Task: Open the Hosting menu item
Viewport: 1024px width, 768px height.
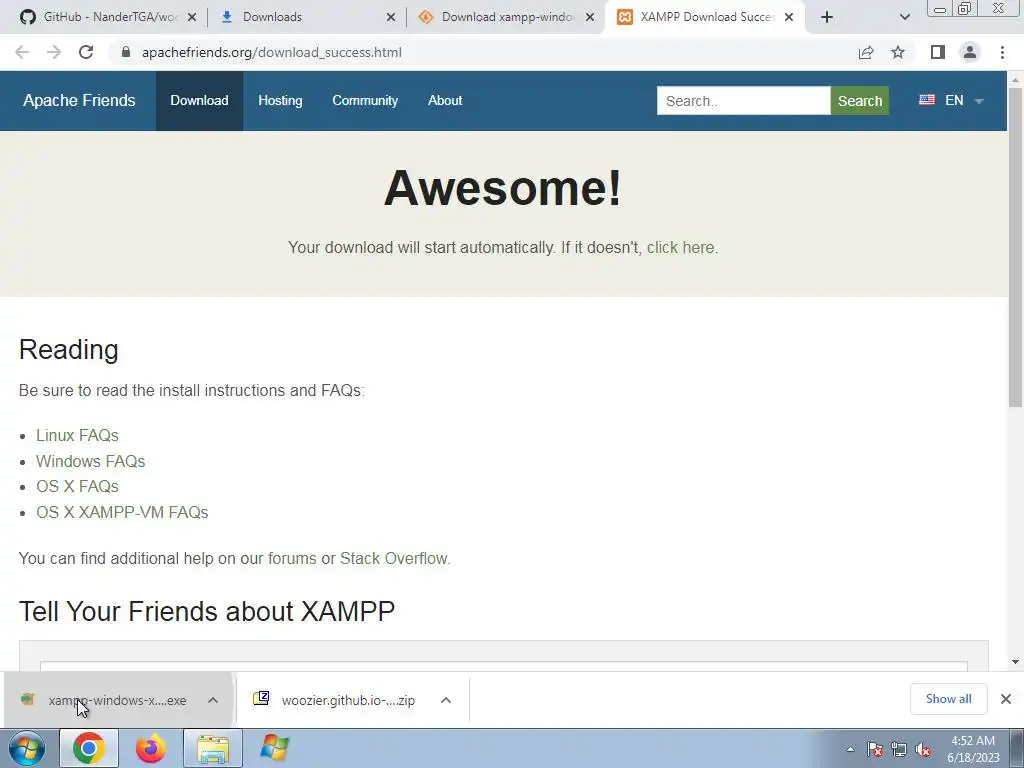Action: 280,101
